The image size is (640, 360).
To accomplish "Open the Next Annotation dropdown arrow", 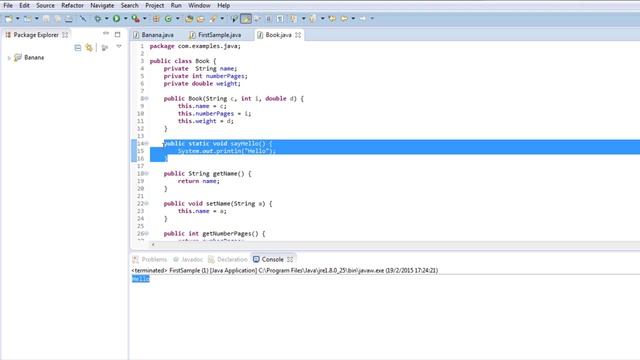I will pyautogui.click(x=303, y=19).
